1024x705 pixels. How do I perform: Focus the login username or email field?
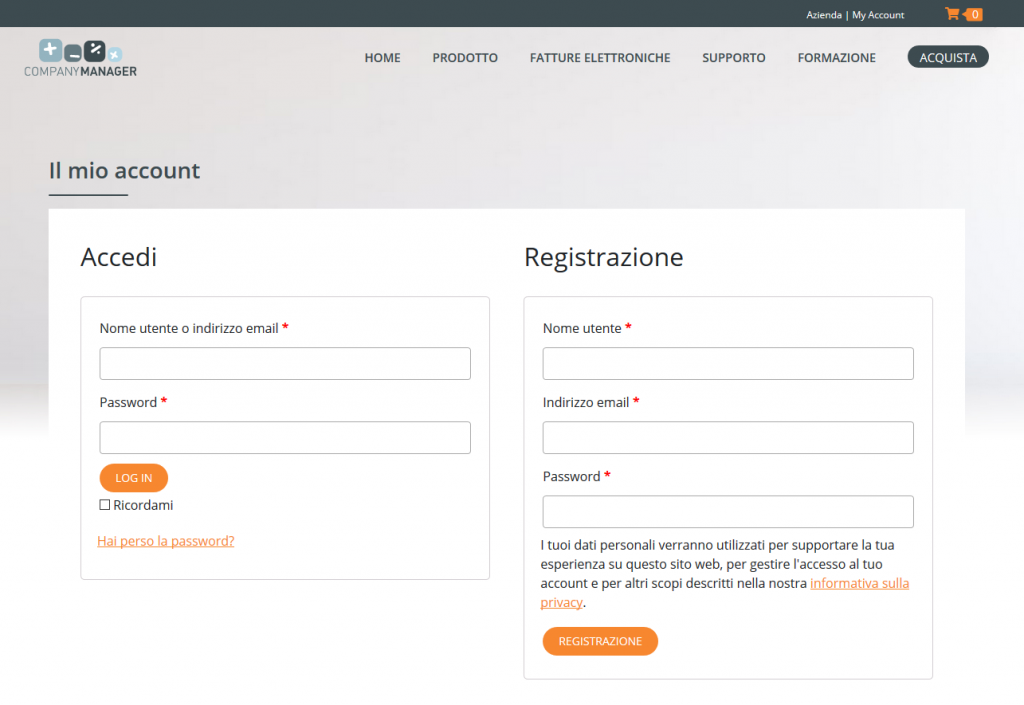coord(285,363)
